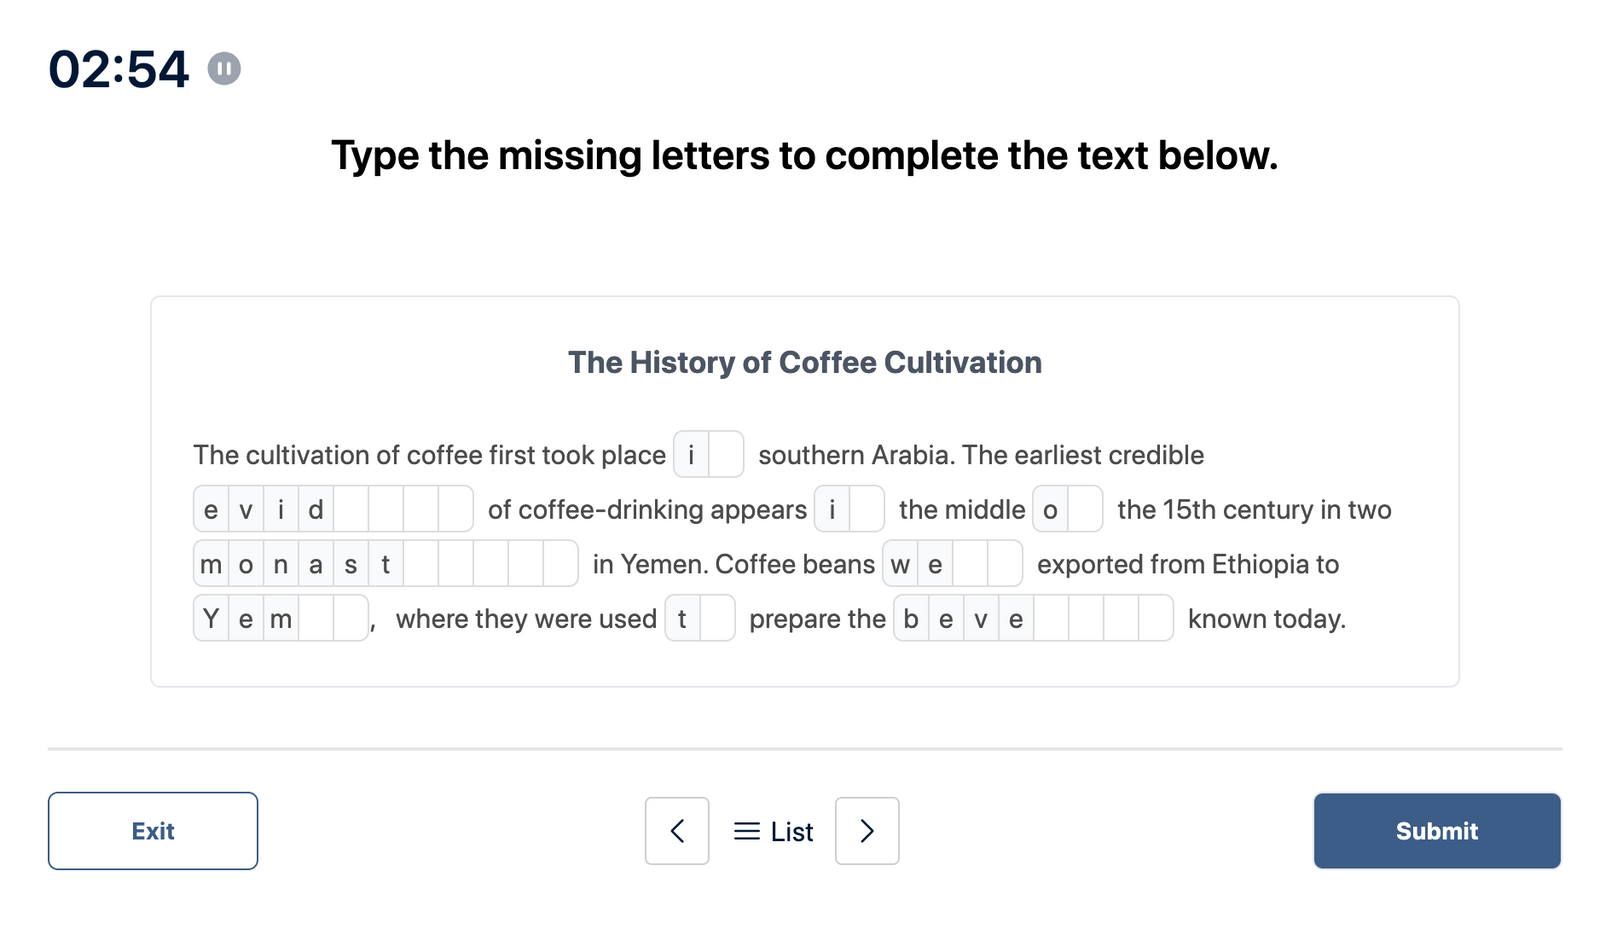This screenshot has height=925, width=1600.
Task: Click the blank after 'i' before 'the middle'
Action: pyautogui.click(x=866, y=510)
